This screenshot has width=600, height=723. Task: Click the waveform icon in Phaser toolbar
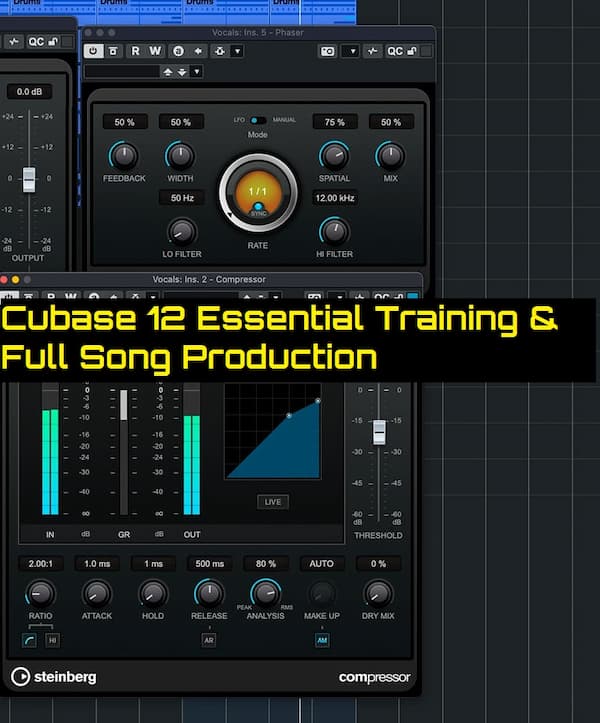click(x=372, y=51)
